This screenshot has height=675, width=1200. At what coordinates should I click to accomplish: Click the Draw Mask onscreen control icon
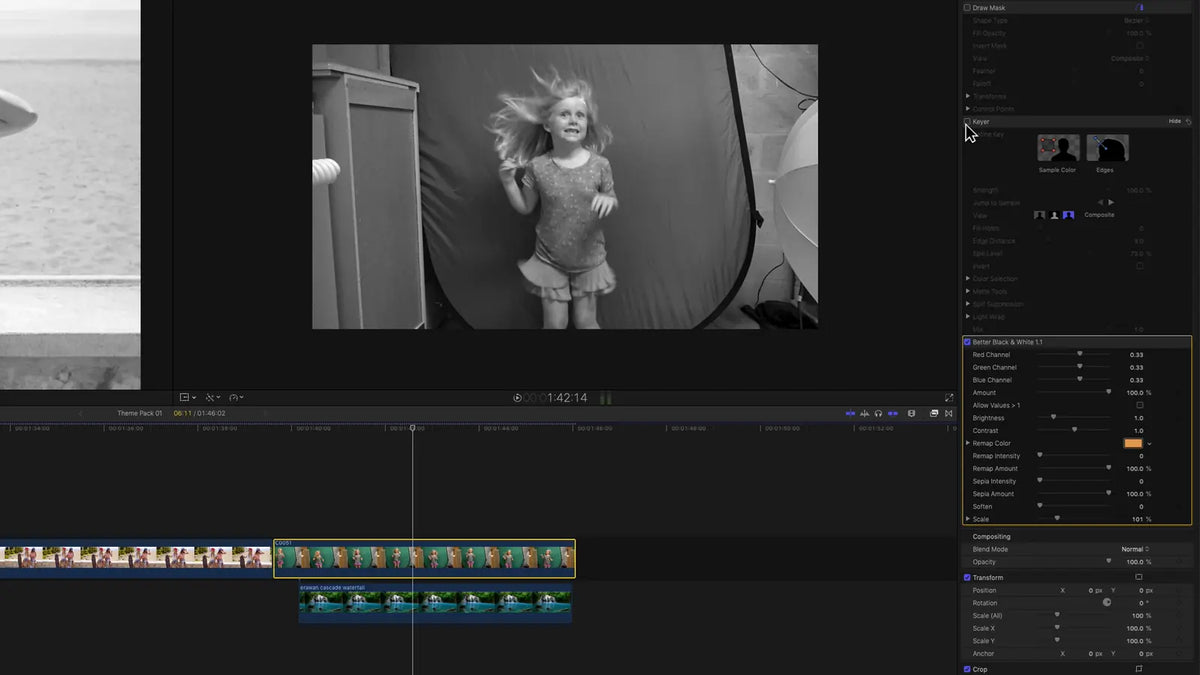click(x=1139, y=7)
